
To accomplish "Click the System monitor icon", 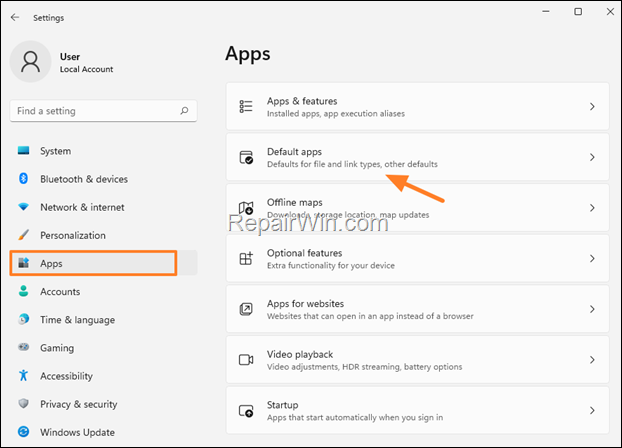I will tap(23, 151).
